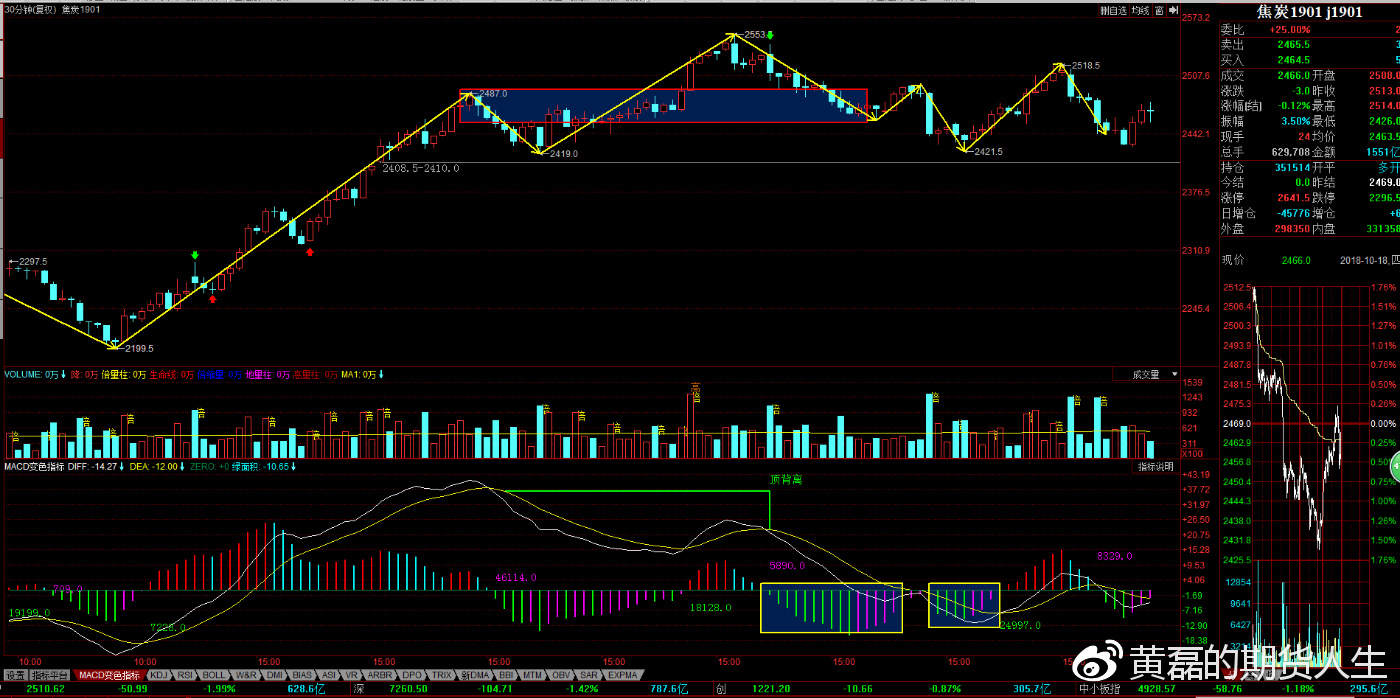Click the 2421.5 price label
1400x698 pixels.
click(x=988, y=151)
